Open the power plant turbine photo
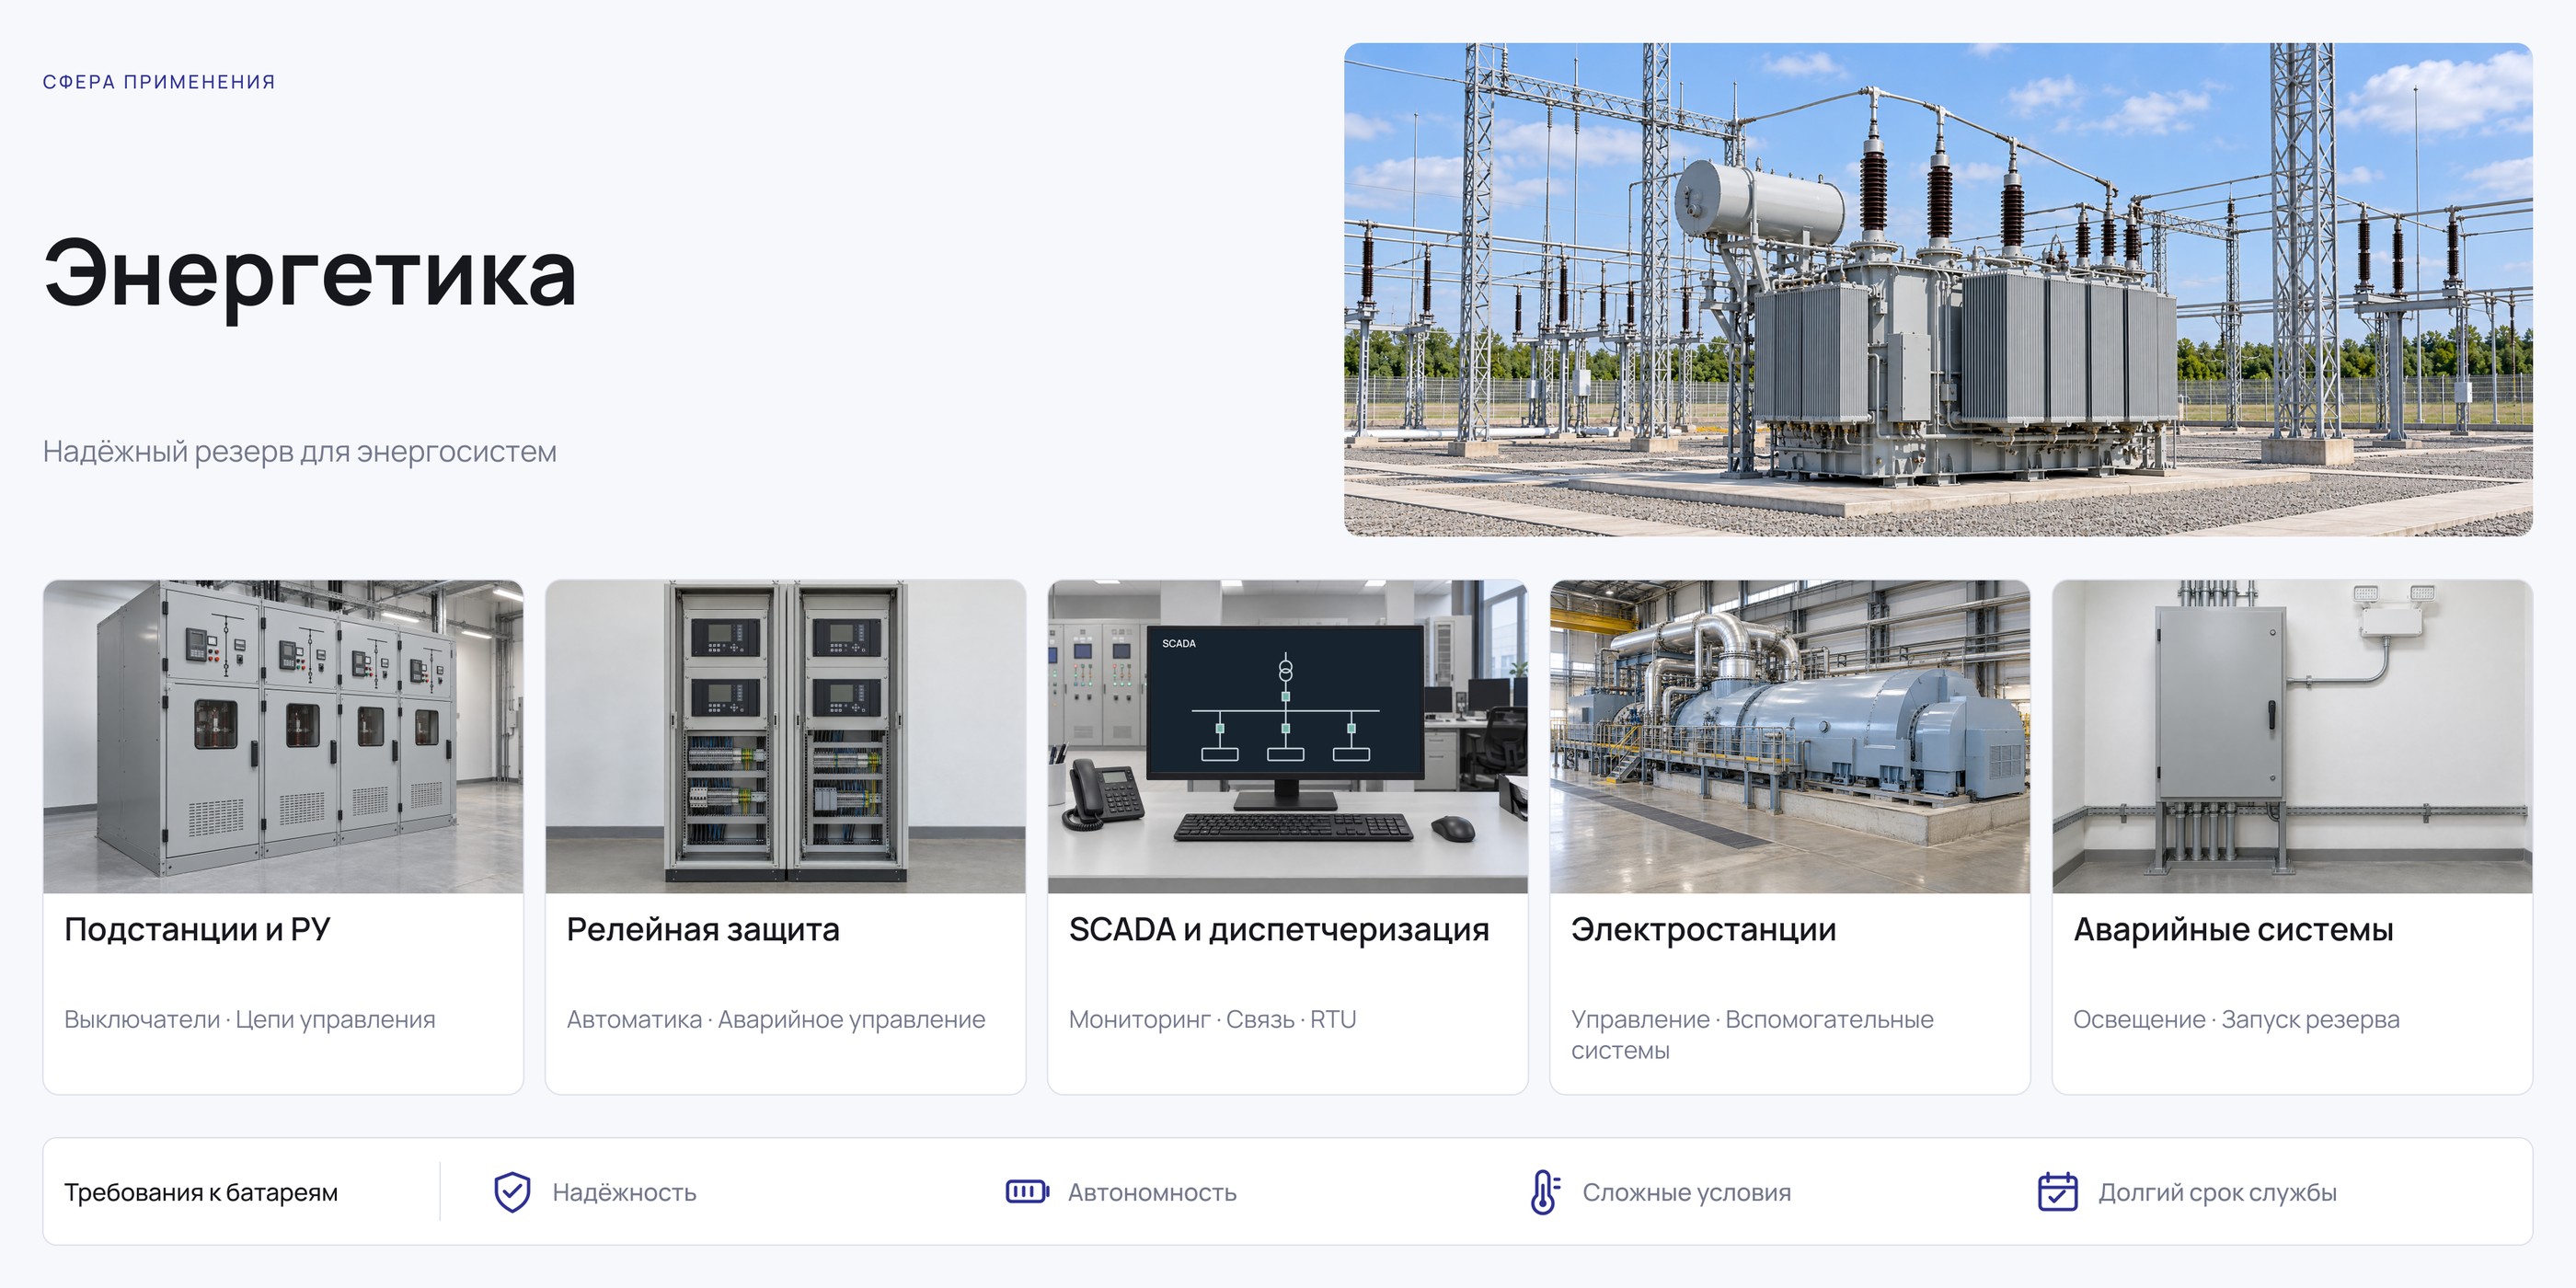The width and height of the screenshot is (2576, 1288). point(1790,736)
